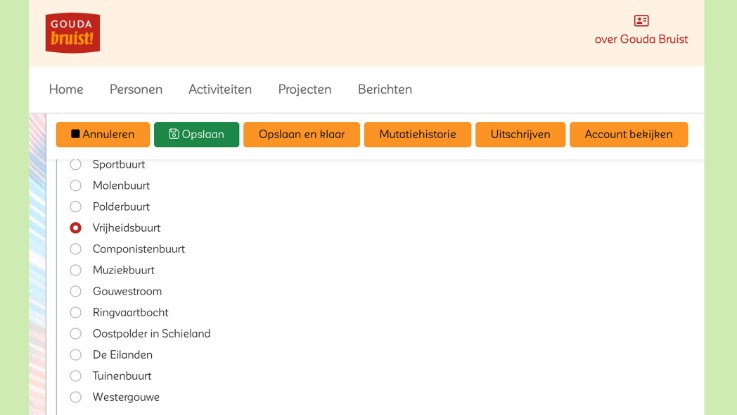
Task: Navigate to Projecten
Action: [305, 89]
